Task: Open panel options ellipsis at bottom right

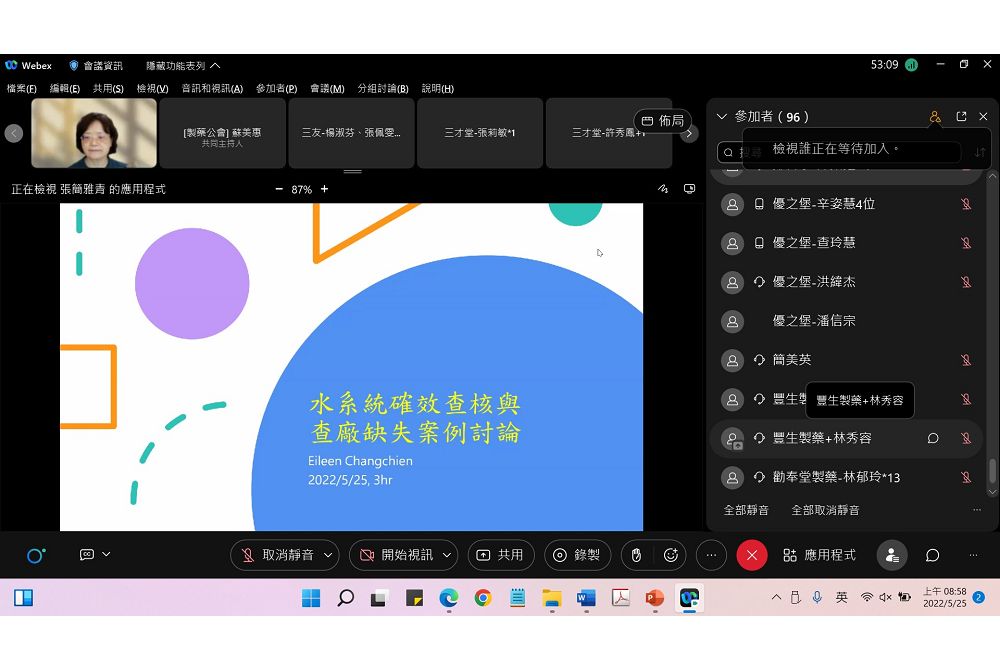Action: [973, 555]
